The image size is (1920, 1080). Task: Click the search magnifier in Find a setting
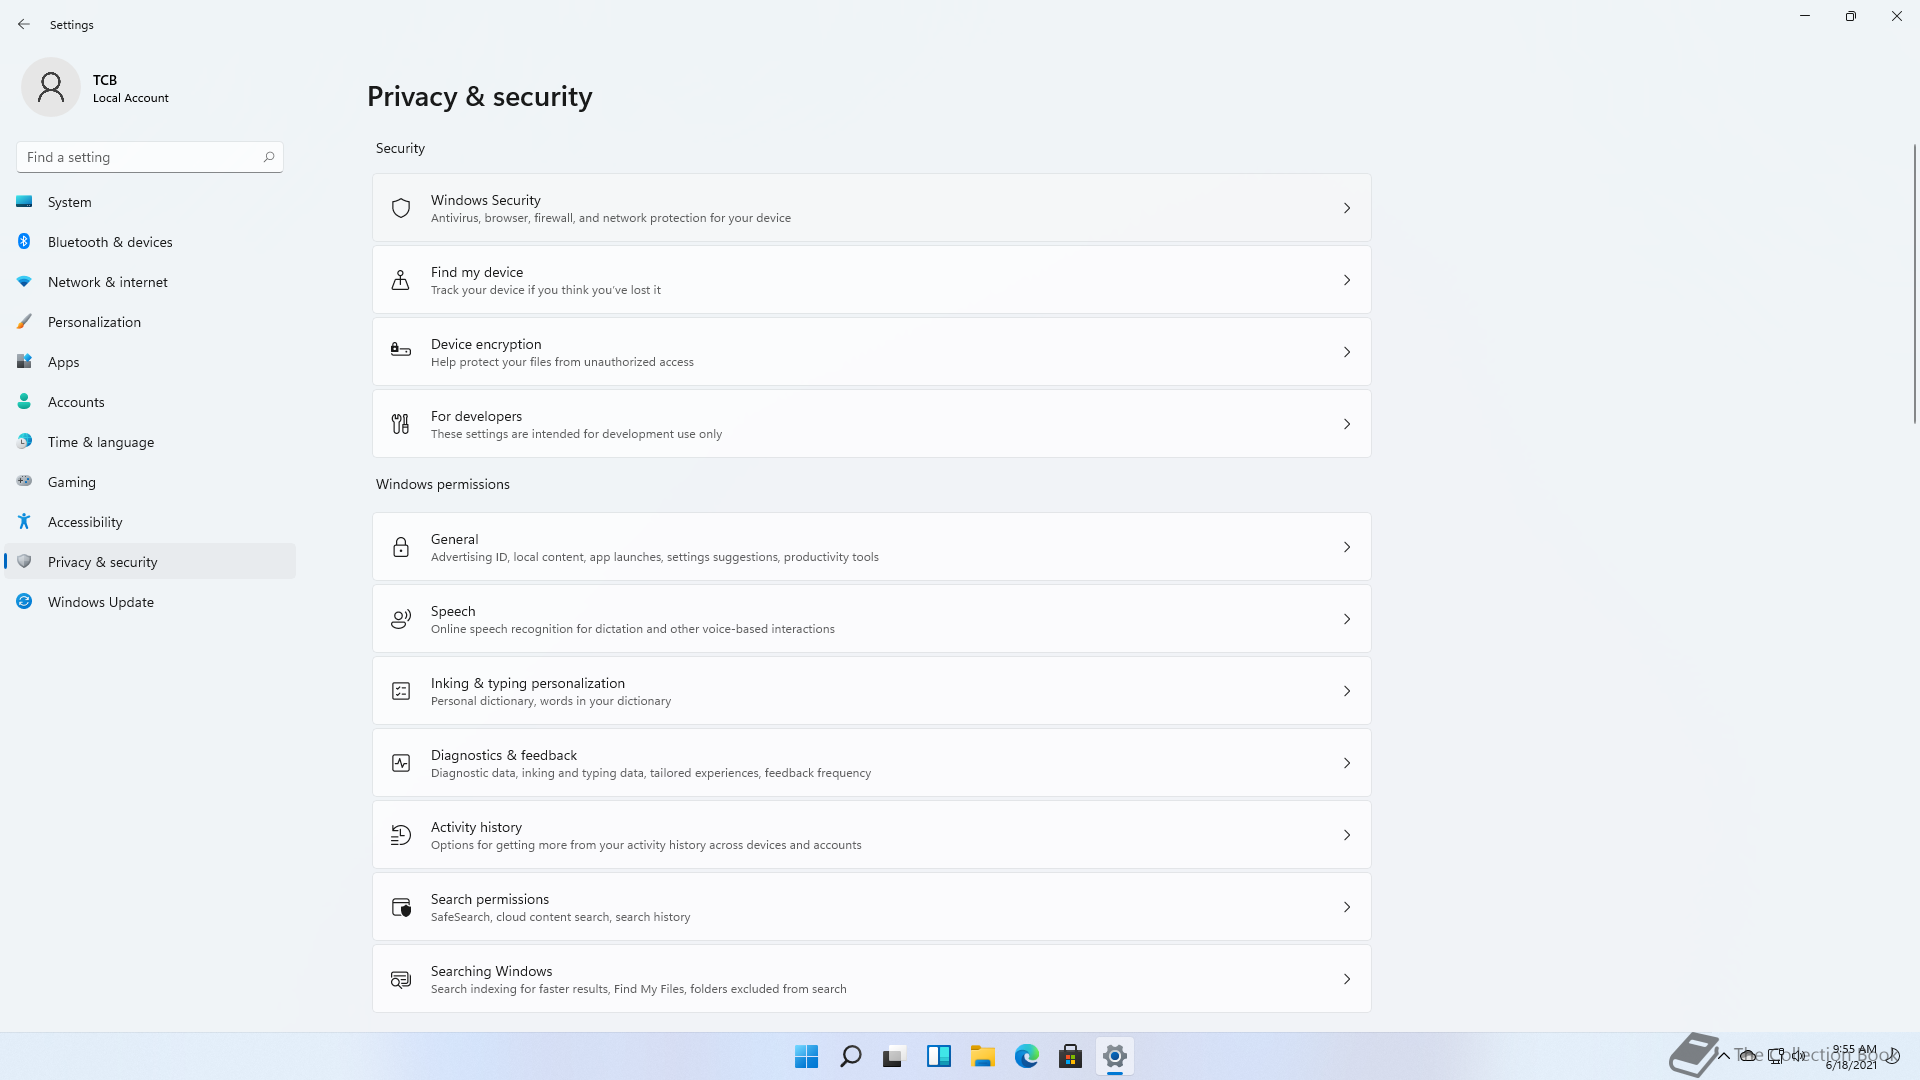click(269, 157)
